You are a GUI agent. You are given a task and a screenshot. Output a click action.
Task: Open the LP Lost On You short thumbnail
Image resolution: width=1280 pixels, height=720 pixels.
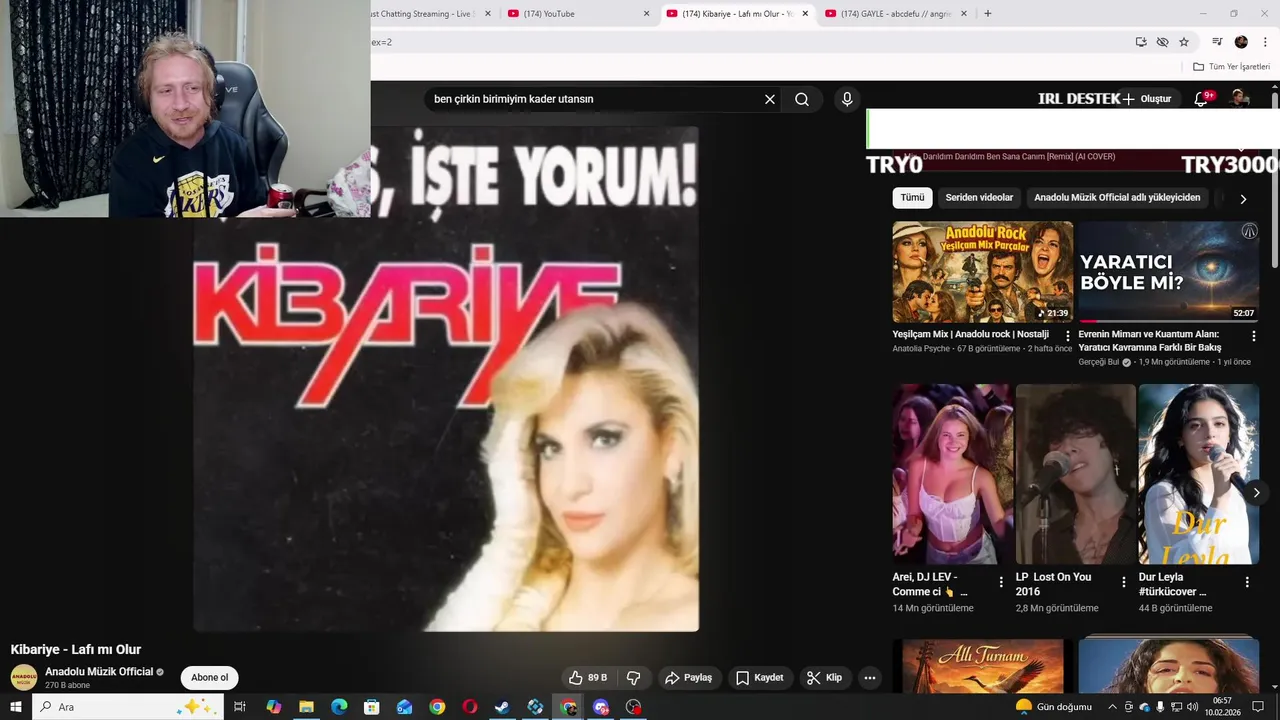1076,474
